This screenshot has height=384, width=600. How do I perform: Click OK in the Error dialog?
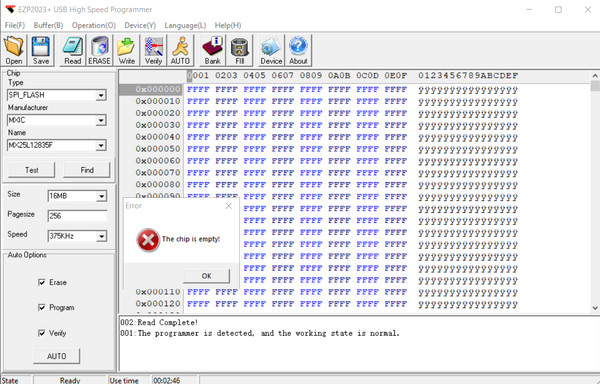pos(207,276)
